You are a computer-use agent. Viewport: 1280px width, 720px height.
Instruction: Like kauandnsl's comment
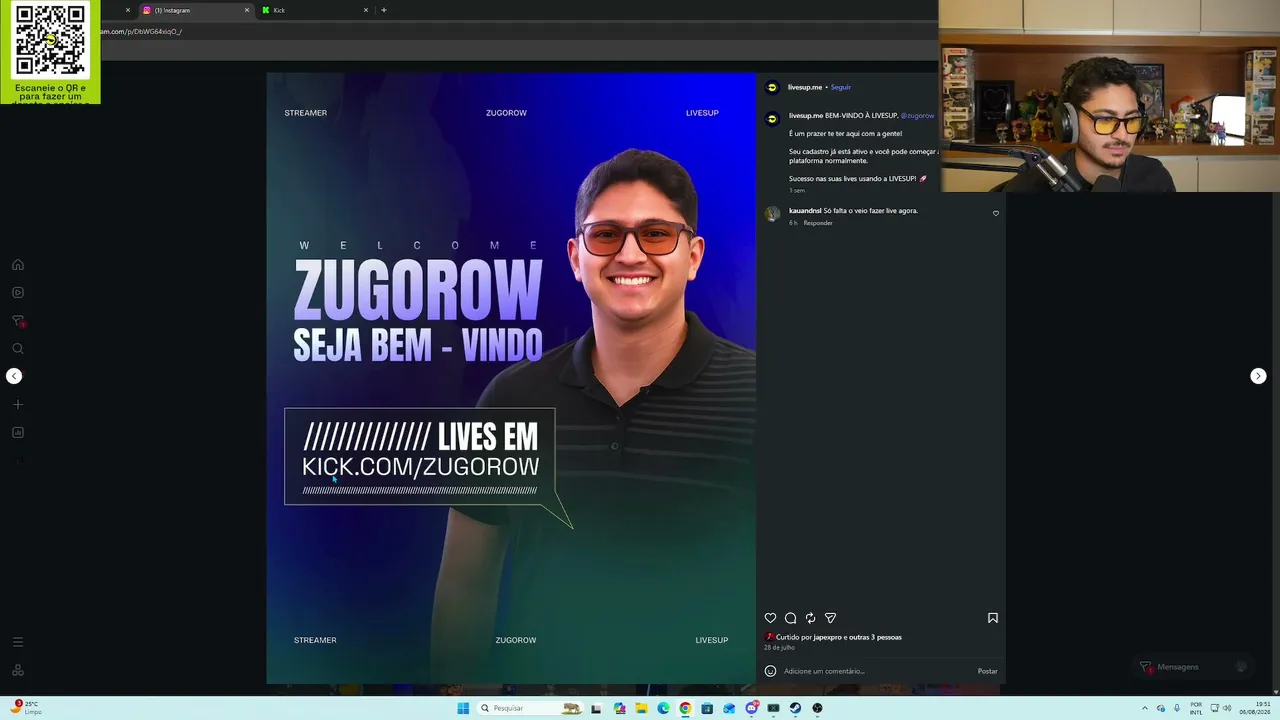[995, 213]
